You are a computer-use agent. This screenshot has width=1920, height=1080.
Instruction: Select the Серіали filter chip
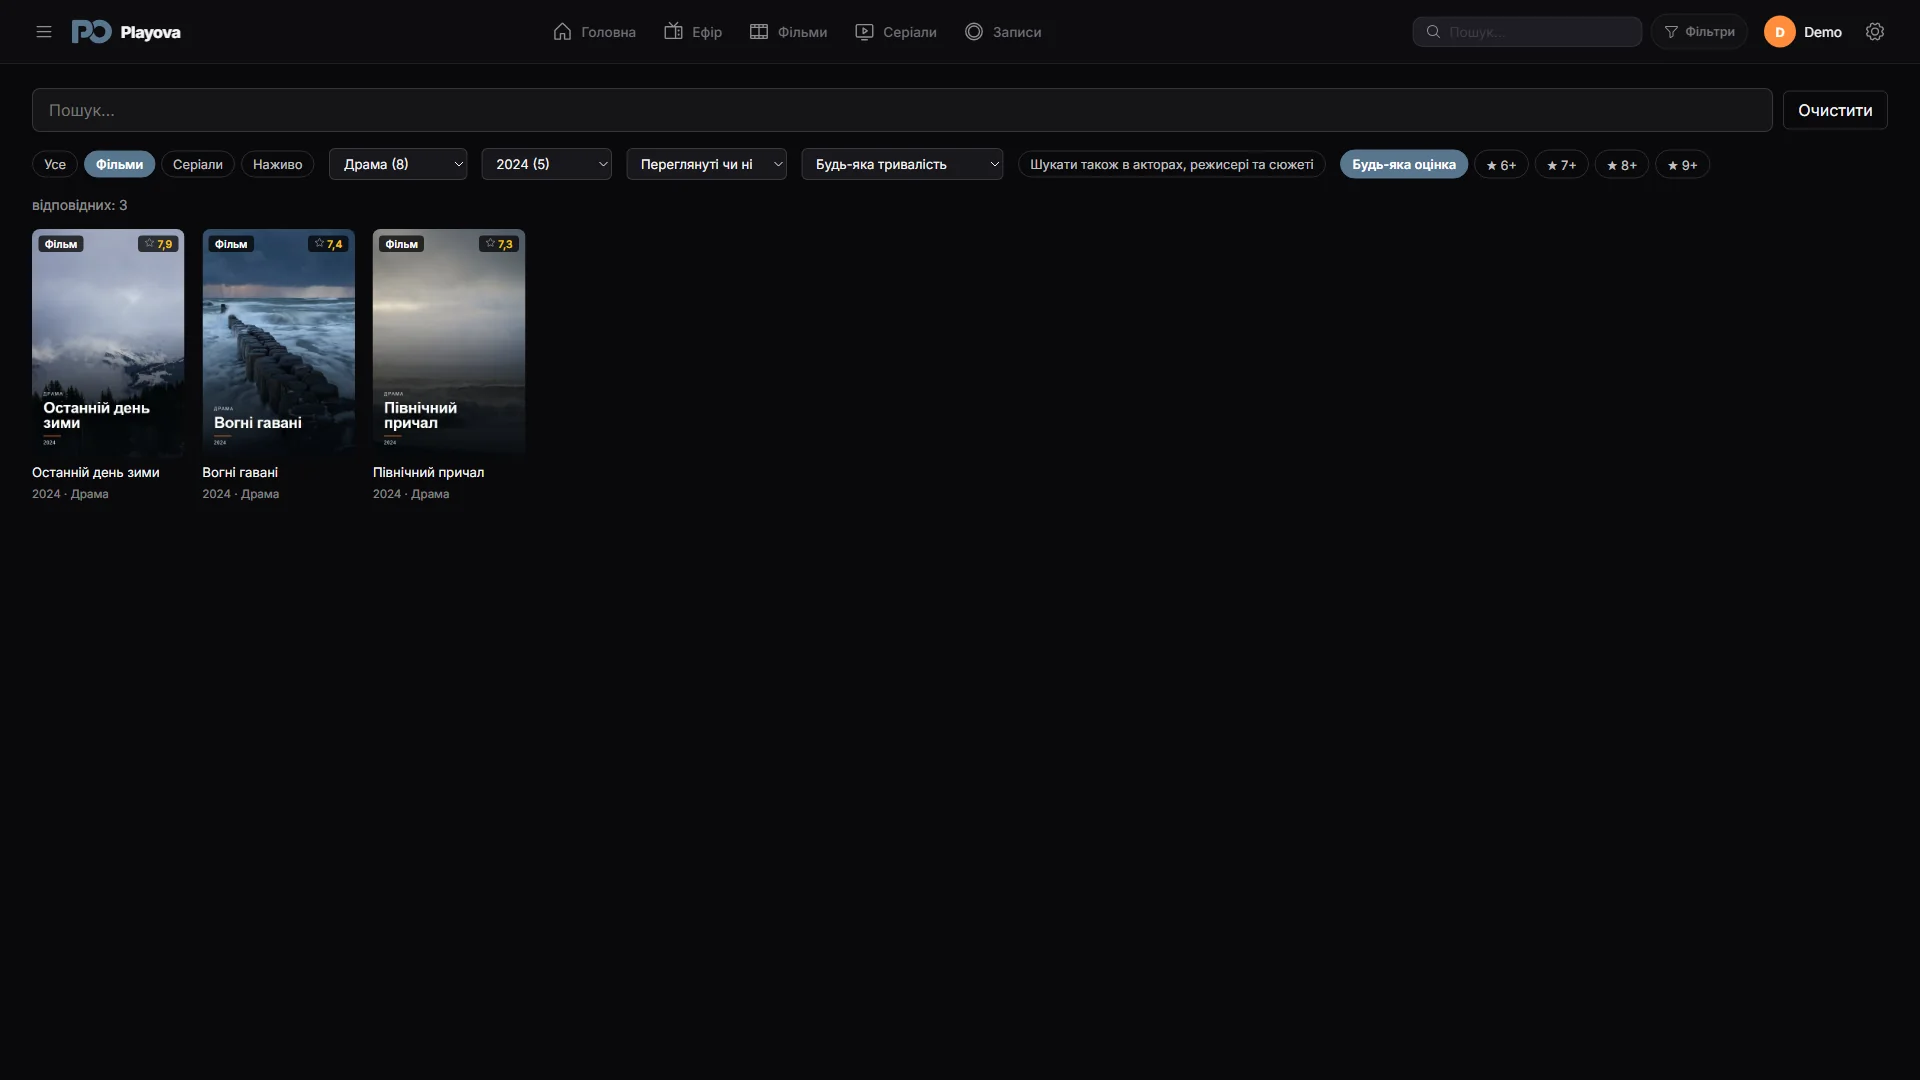click(x=198, y=164)
